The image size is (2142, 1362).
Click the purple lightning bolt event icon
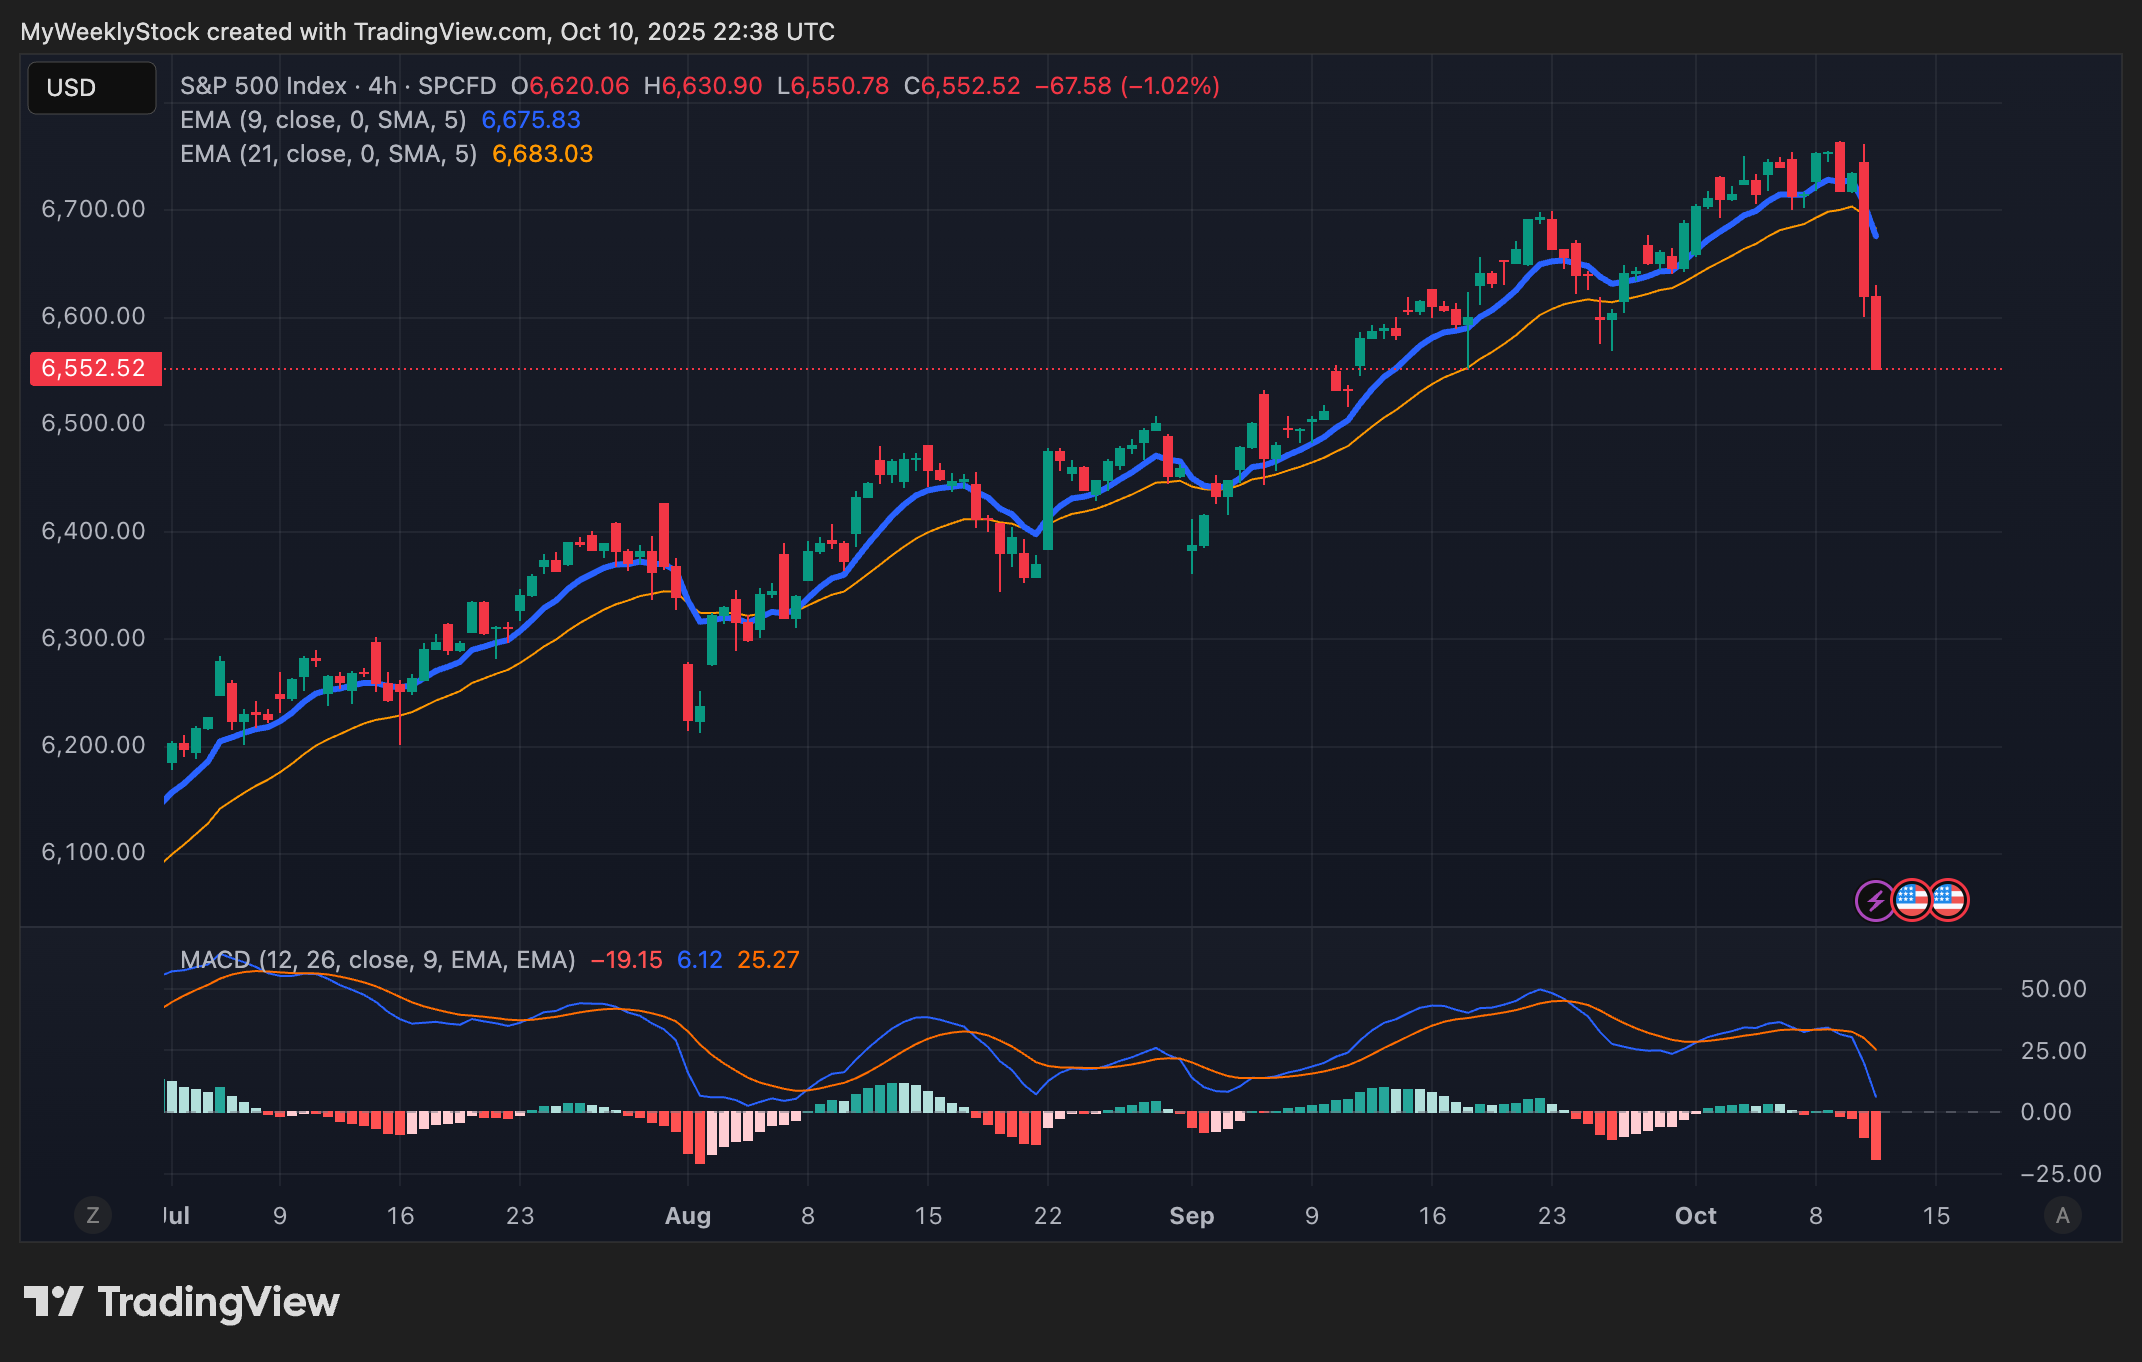(x=1875, y=900)
